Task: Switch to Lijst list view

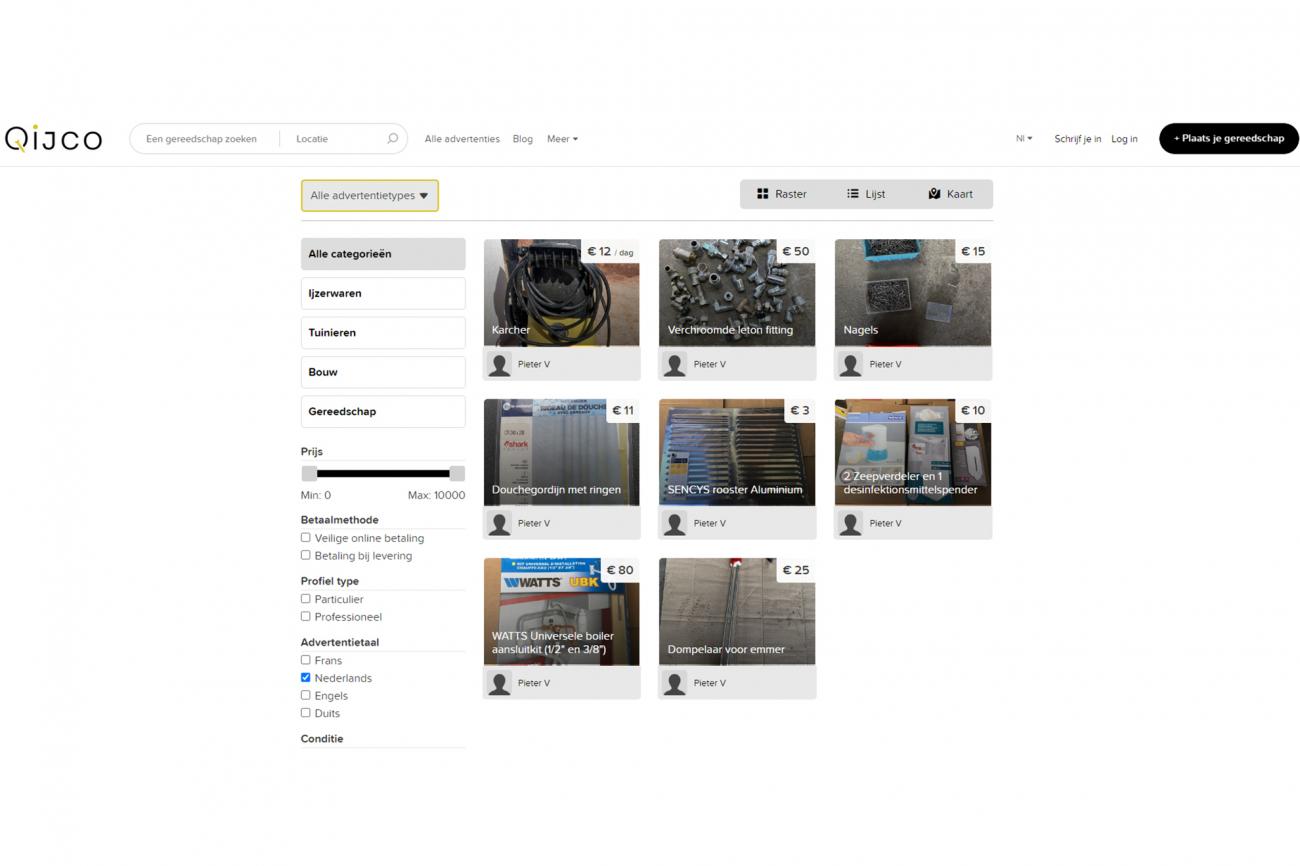Action: pyautogui.click(x=866, y=194)
